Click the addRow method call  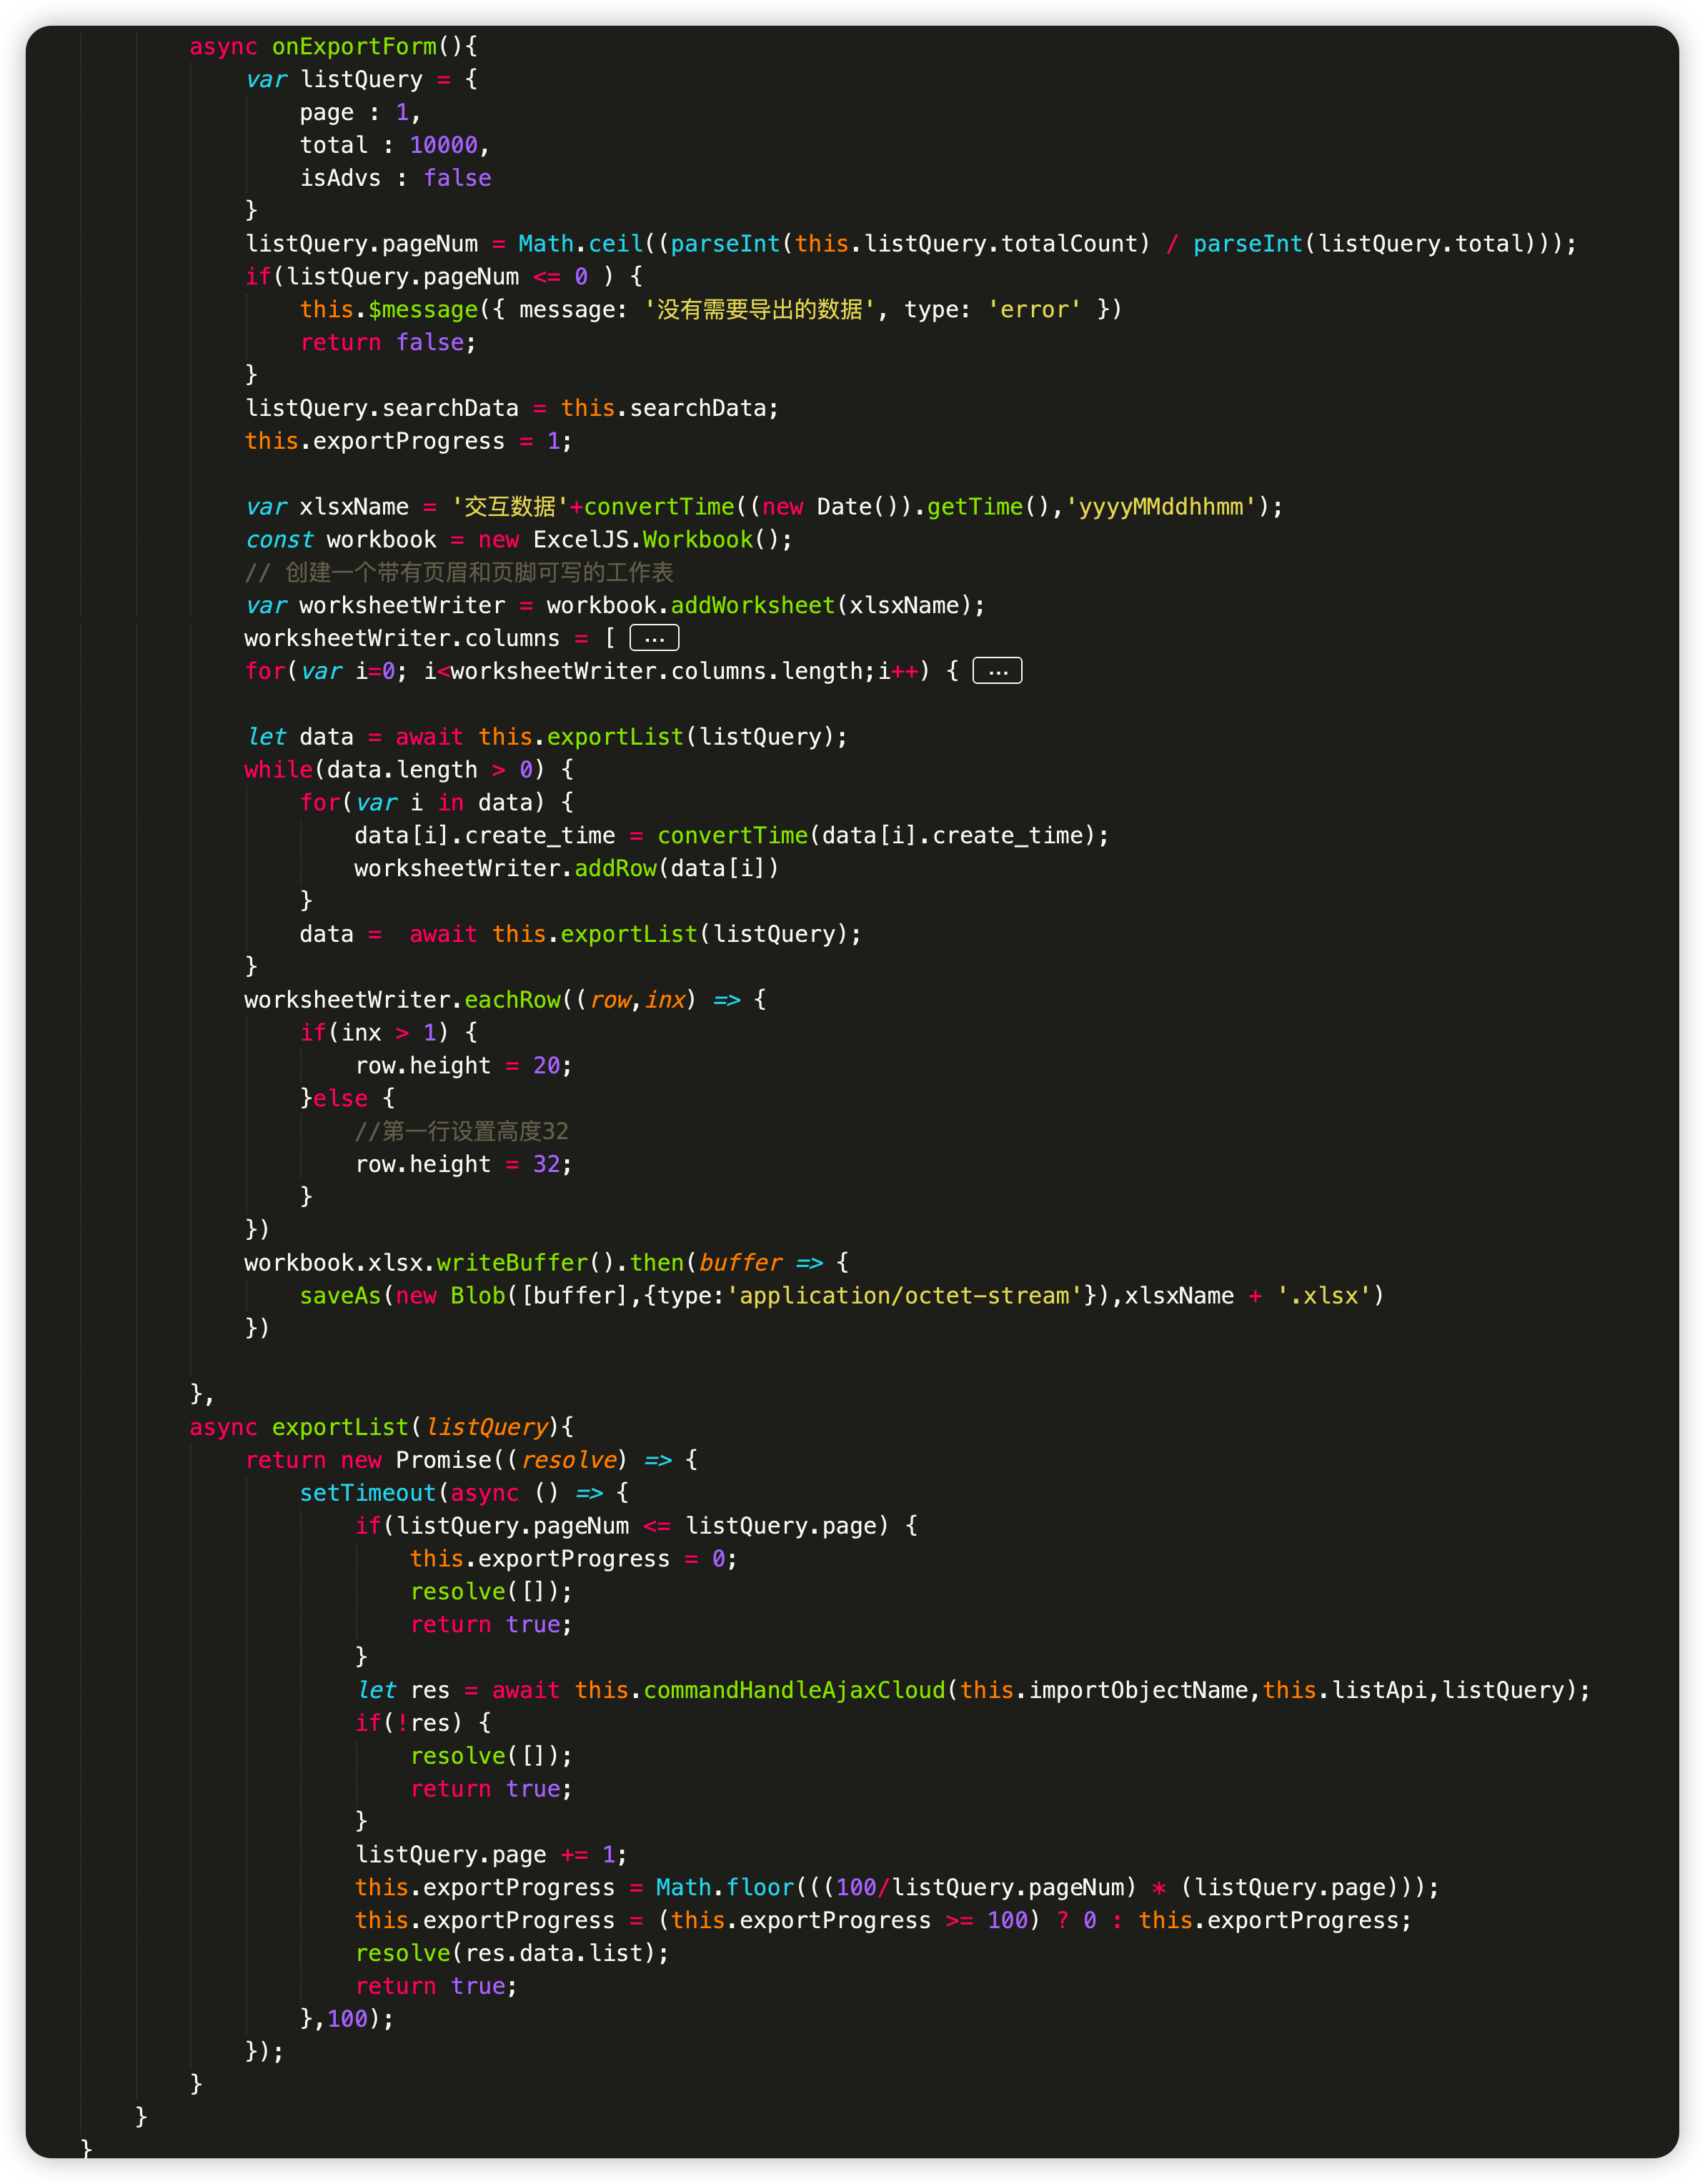point(615,868)
